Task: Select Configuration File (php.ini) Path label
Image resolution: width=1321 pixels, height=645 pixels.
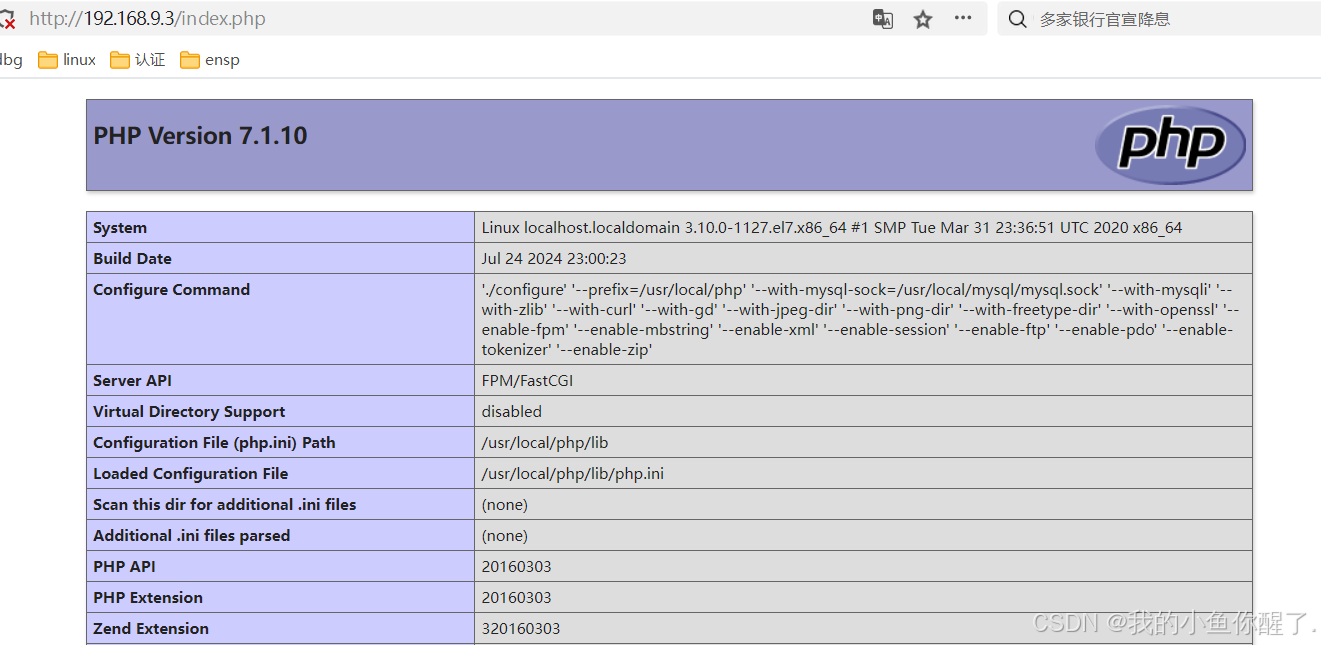Action: click(214, 443)
